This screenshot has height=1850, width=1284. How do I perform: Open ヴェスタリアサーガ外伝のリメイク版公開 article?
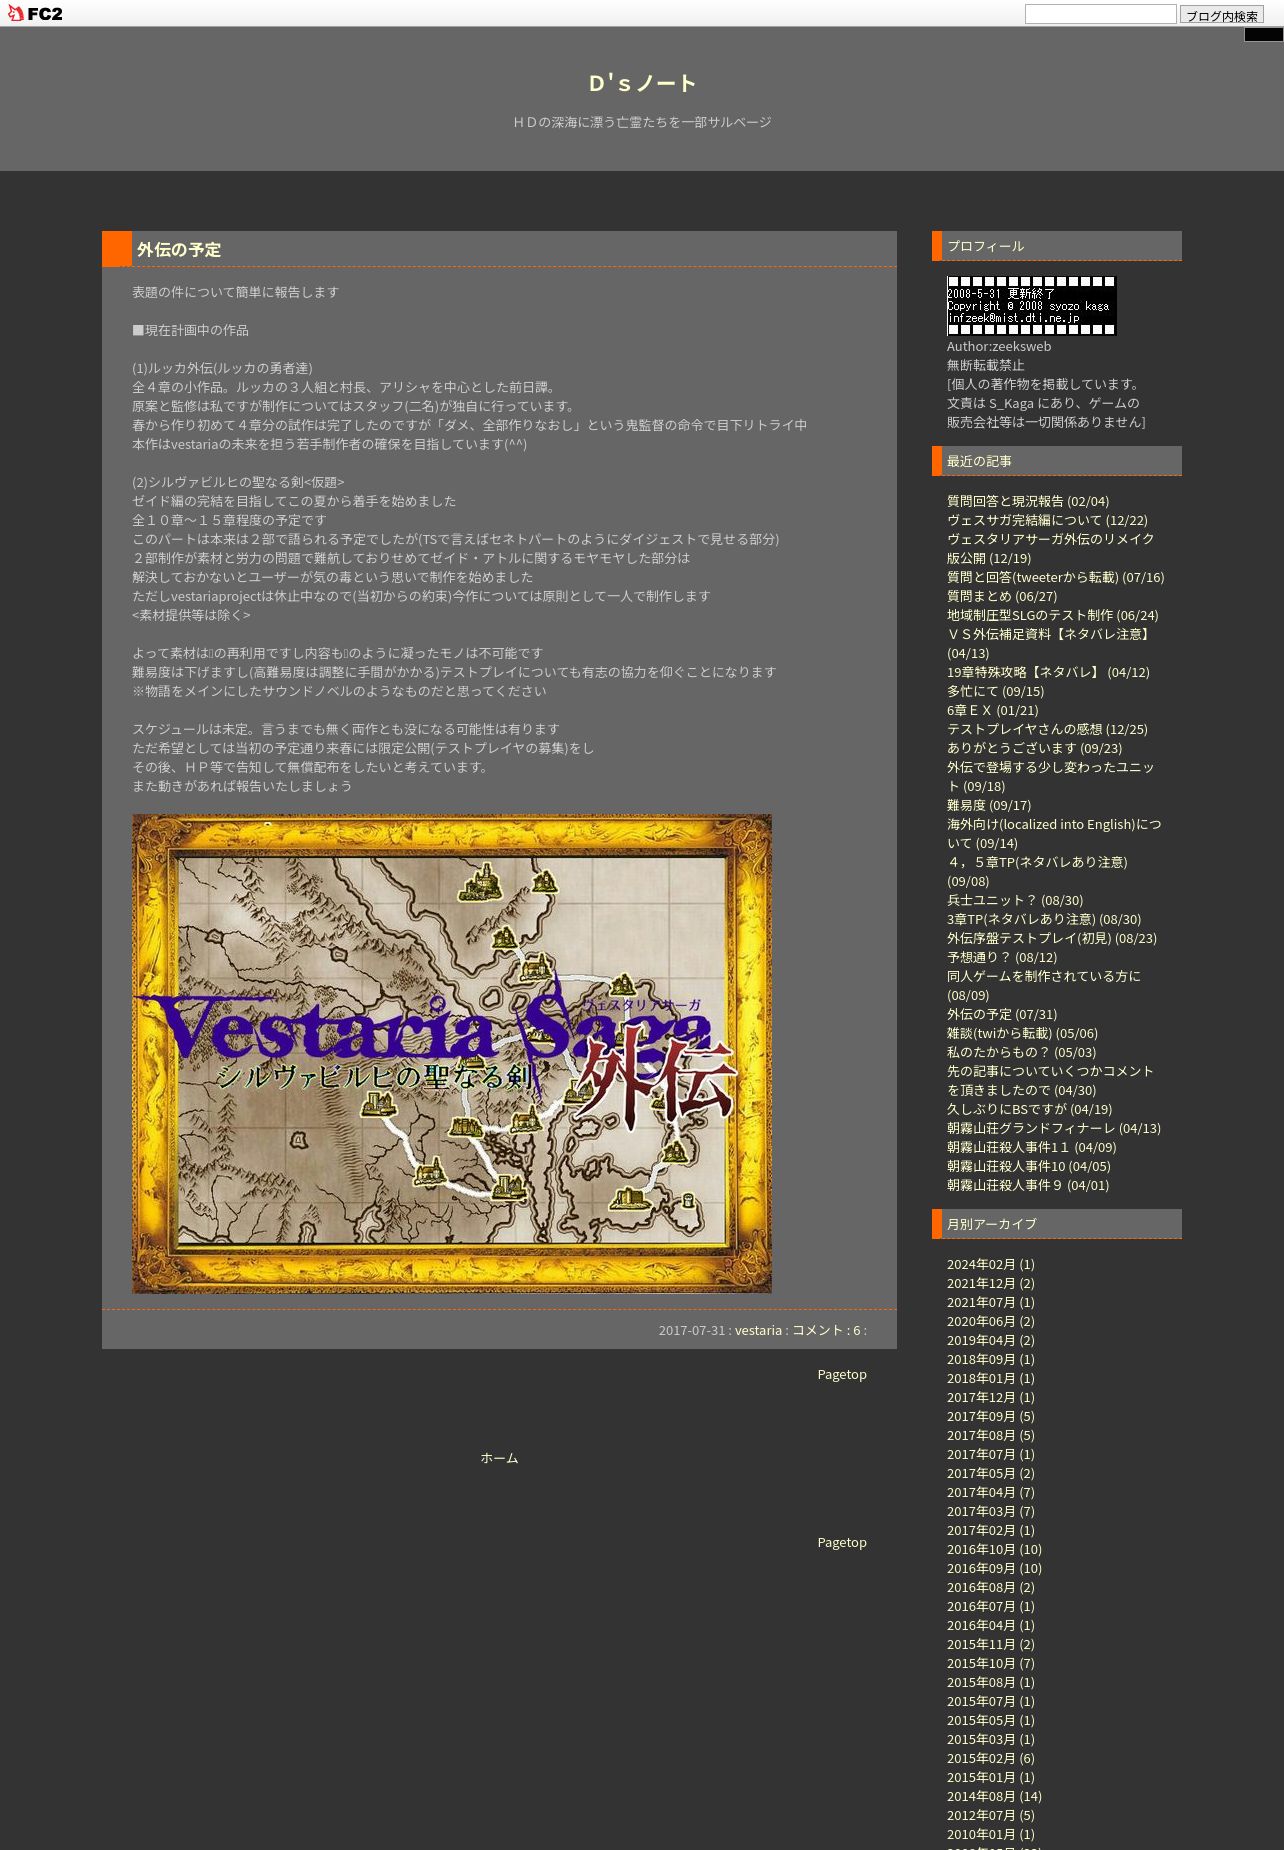coord(1050,548)
